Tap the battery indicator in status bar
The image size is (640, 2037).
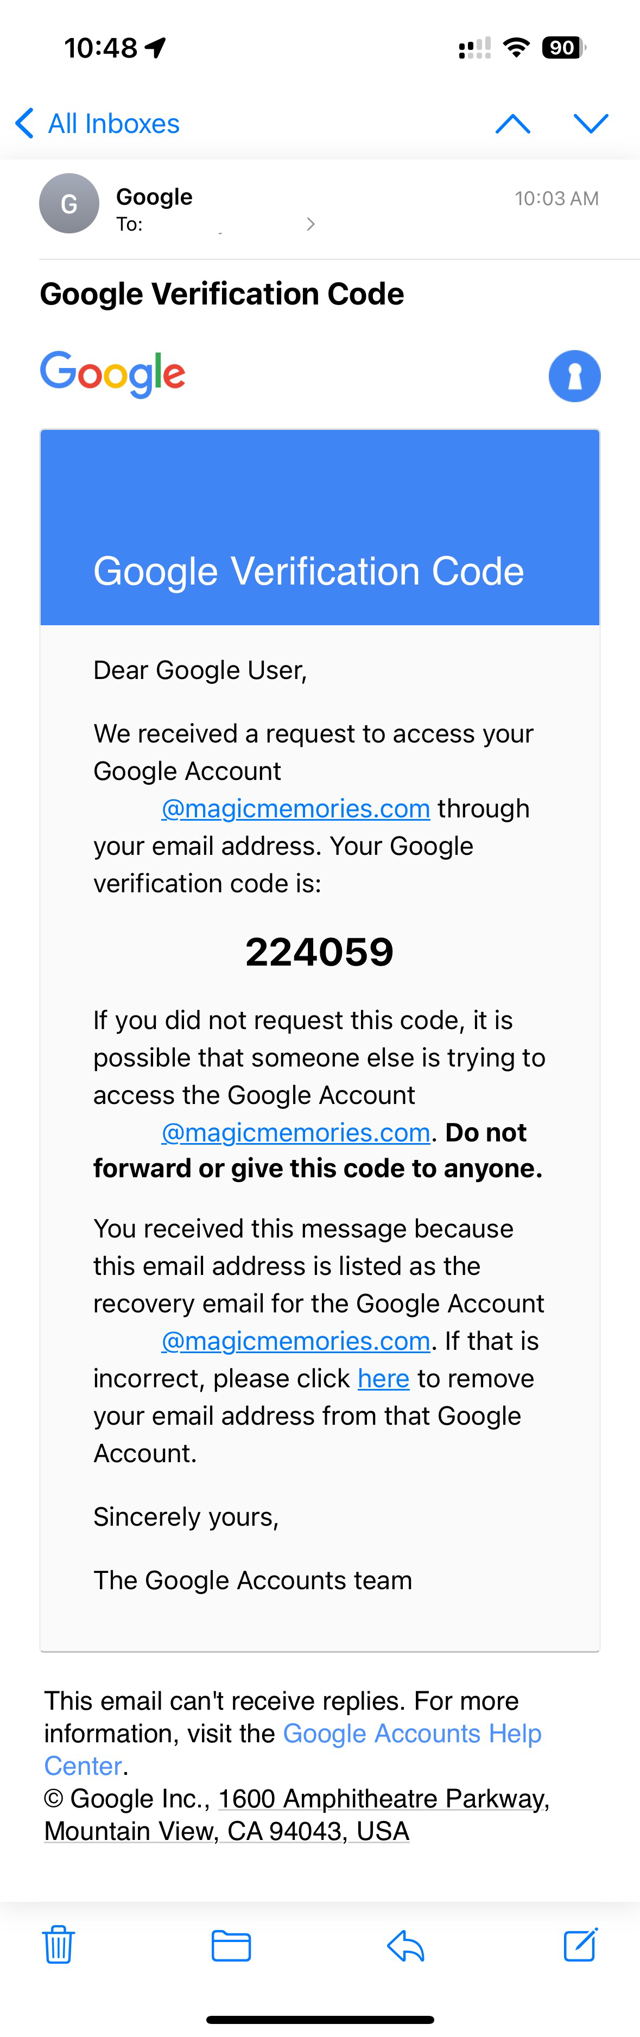[x=564, y=47]
